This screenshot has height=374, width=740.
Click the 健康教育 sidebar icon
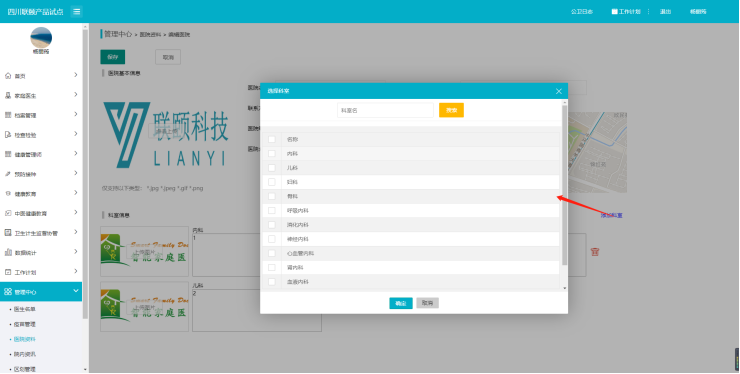pyautogui.click(x=8, y=194)
